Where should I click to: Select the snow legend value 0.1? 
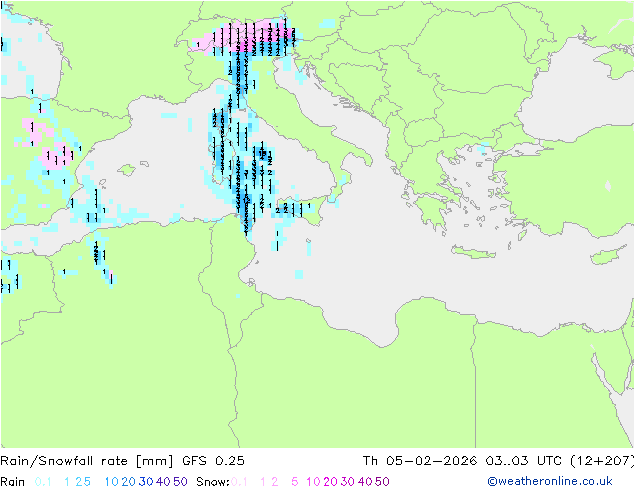tap(239, 482)
